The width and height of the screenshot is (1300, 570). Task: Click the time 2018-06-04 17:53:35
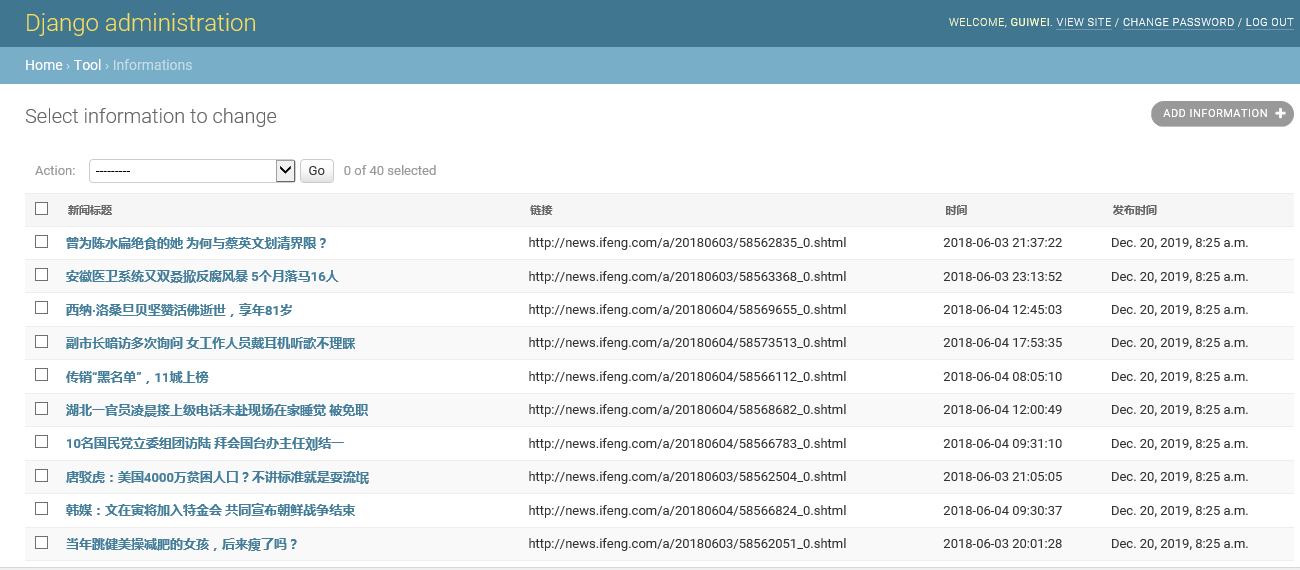1002,343
